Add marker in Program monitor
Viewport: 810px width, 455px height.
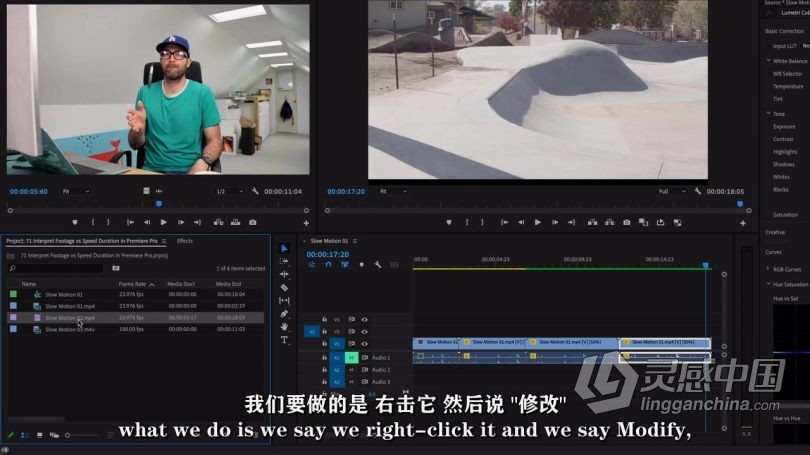448,222
